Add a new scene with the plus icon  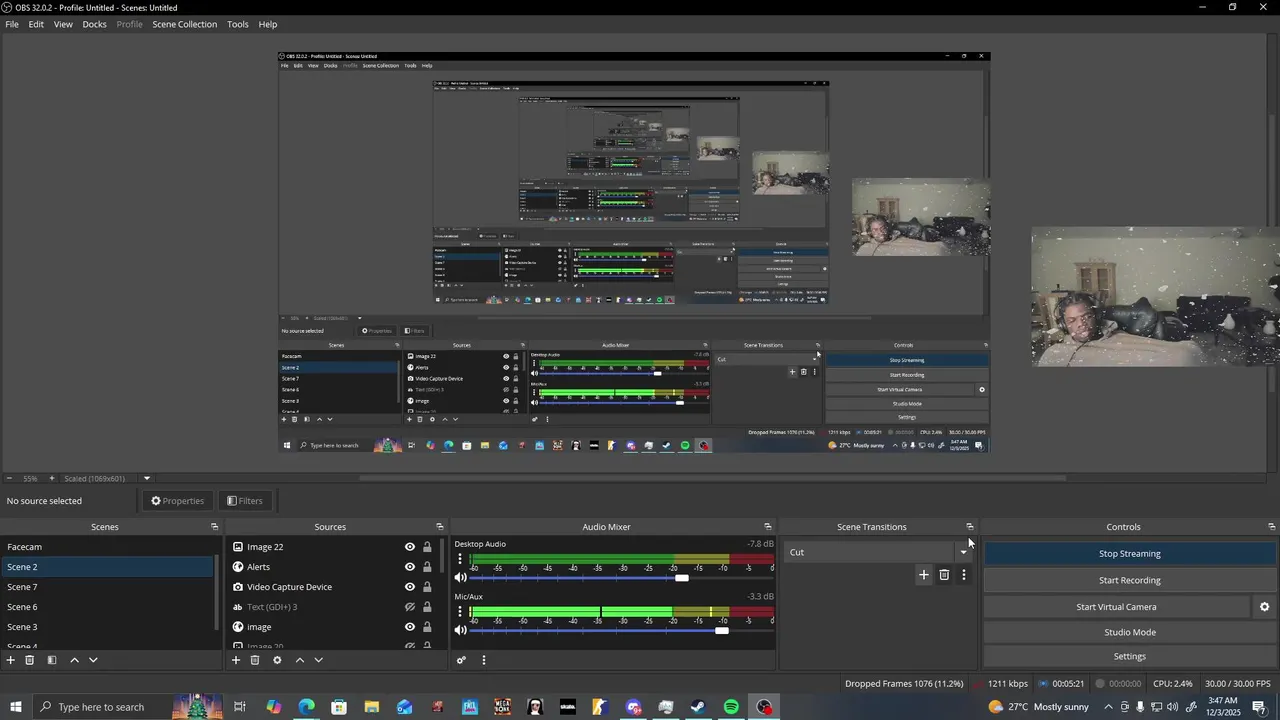(11, 660)
